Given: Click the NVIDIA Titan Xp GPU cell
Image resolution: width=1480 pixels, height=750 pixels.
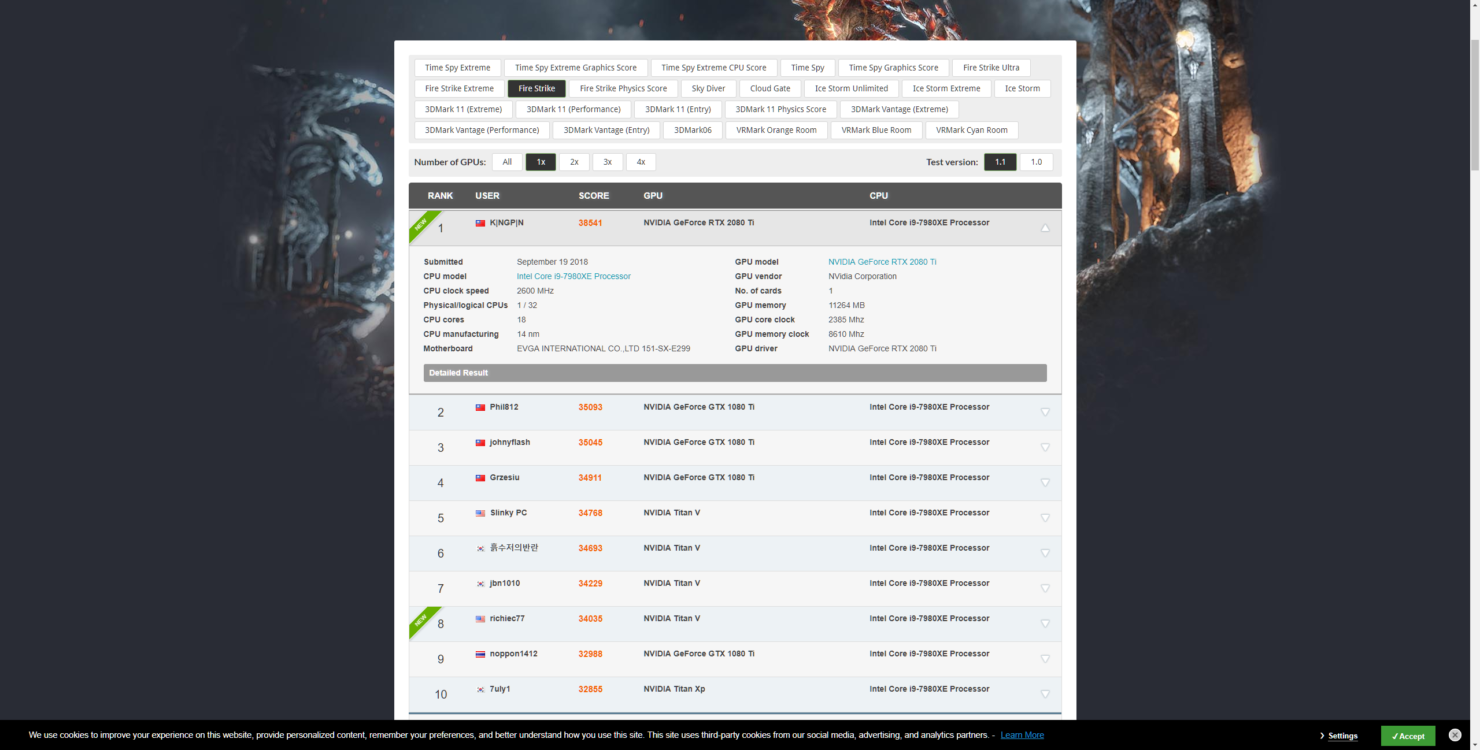Looking at the screenshot, I should [x=674, y=689].
